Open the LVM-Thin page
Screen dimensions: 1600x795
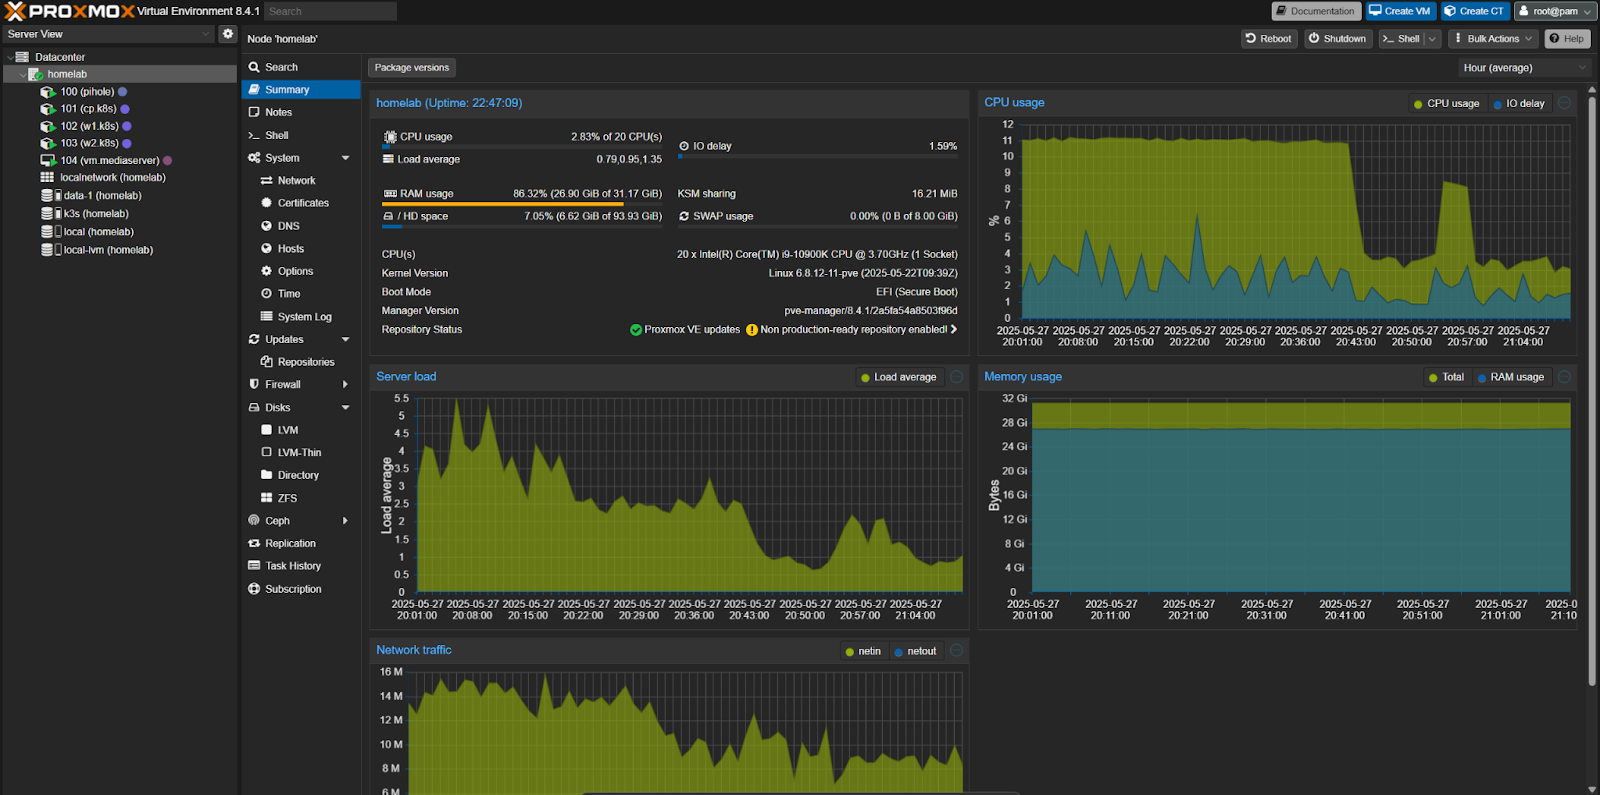pos(301,453)
